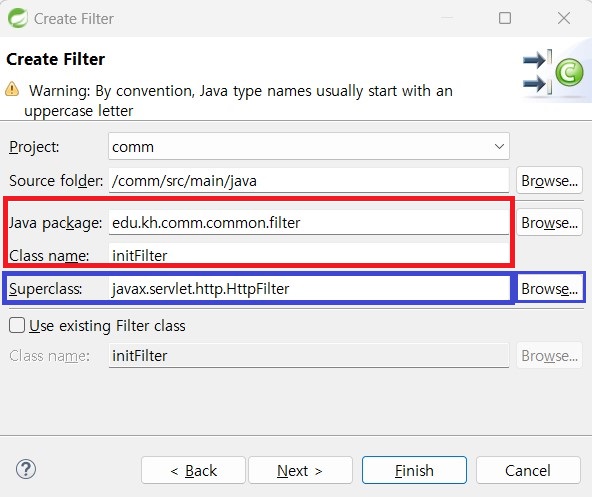Enable Use existing Filter class checkbox
Screen dimensions: 592x497
17,325
